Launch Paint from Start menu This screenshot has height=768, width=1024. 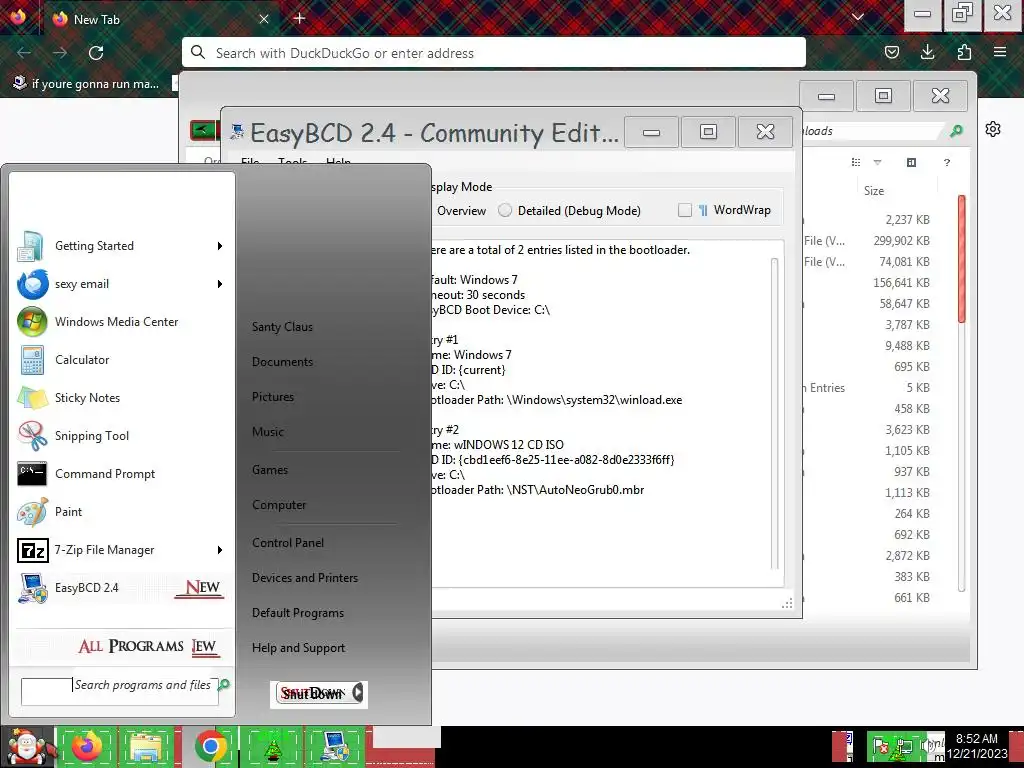(121, 511)
